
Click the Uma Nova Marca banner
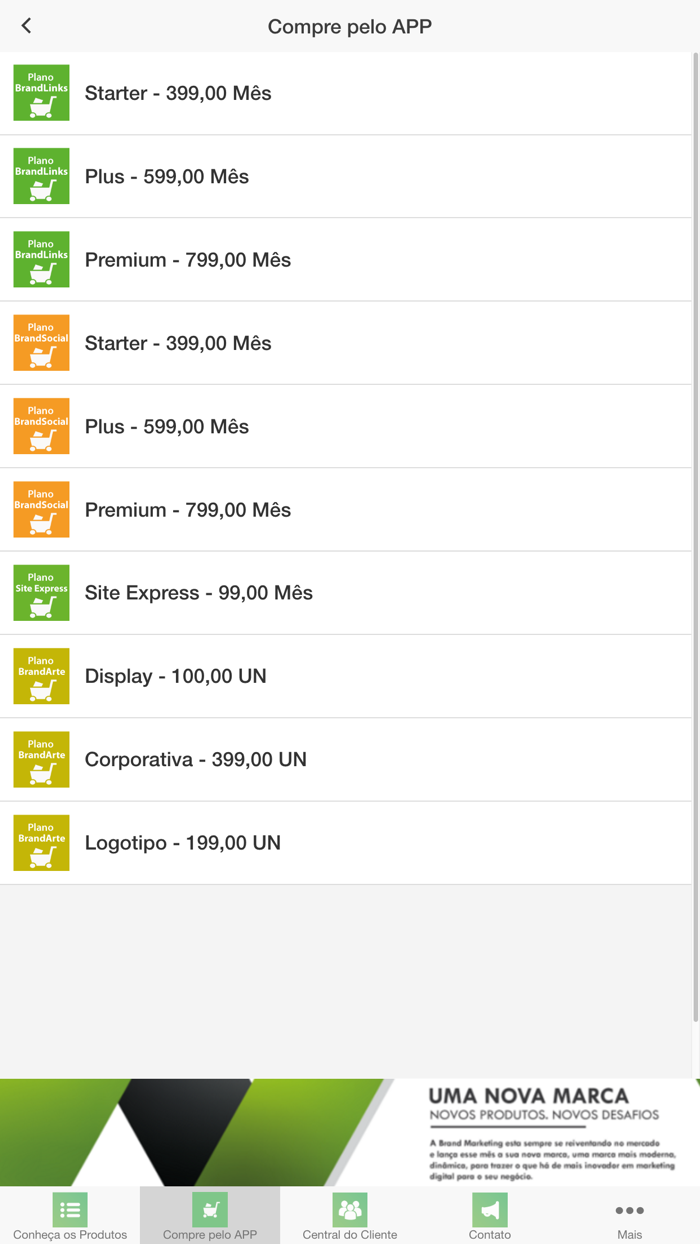350,1132
